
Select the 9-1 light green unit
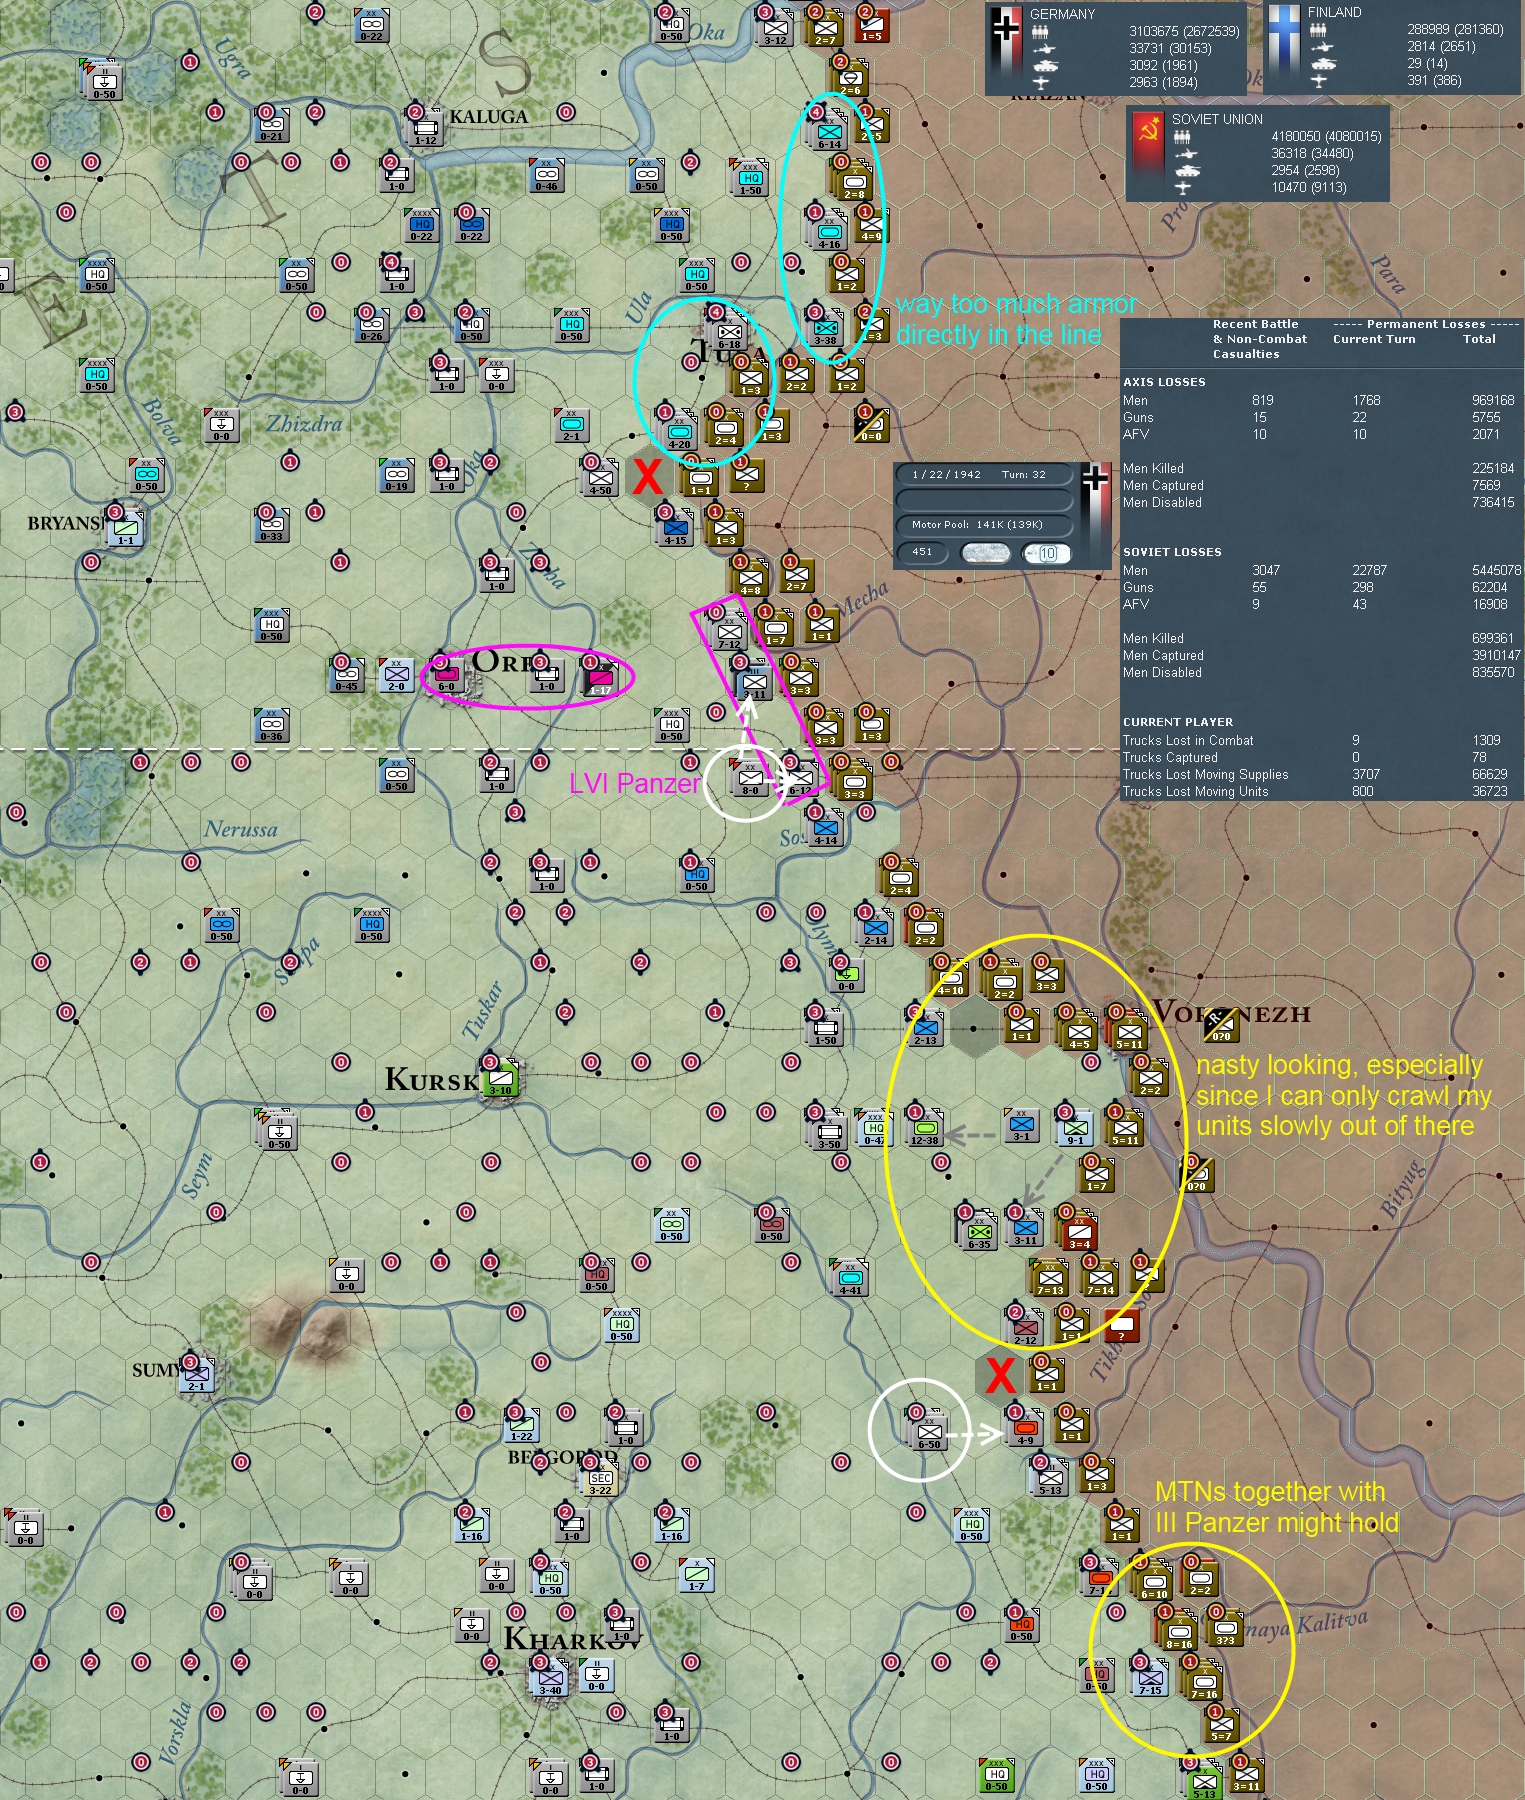pos(1075,1127)
